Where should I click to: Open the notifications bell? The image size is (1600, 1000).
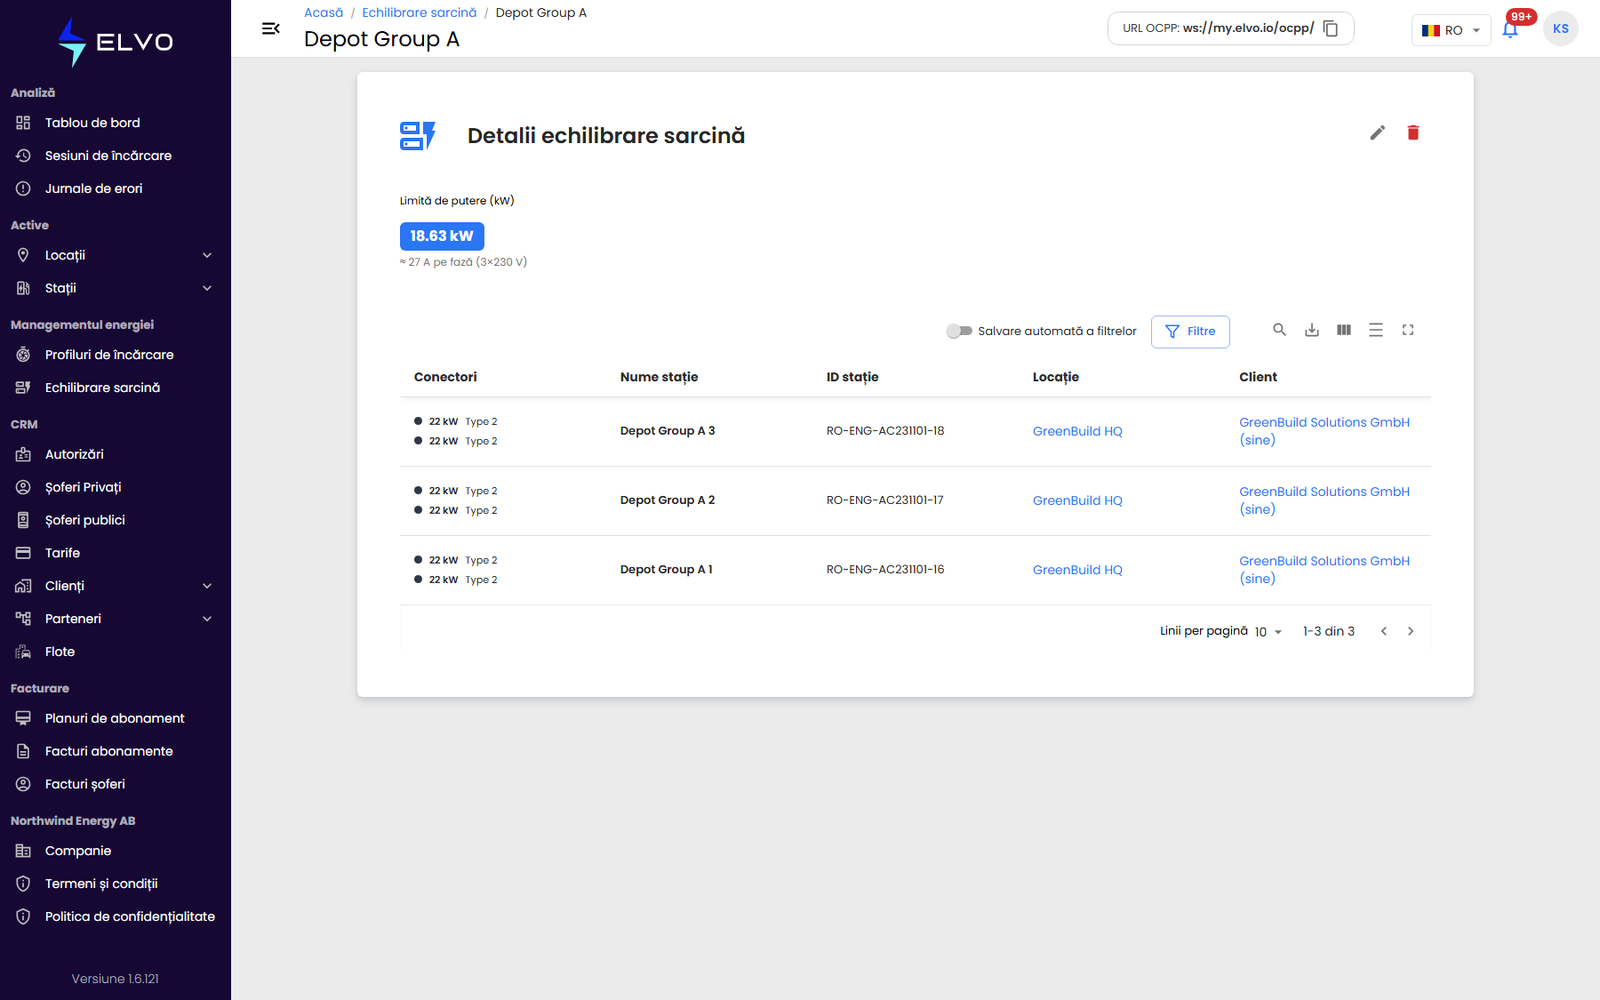tap(1510, 29)
